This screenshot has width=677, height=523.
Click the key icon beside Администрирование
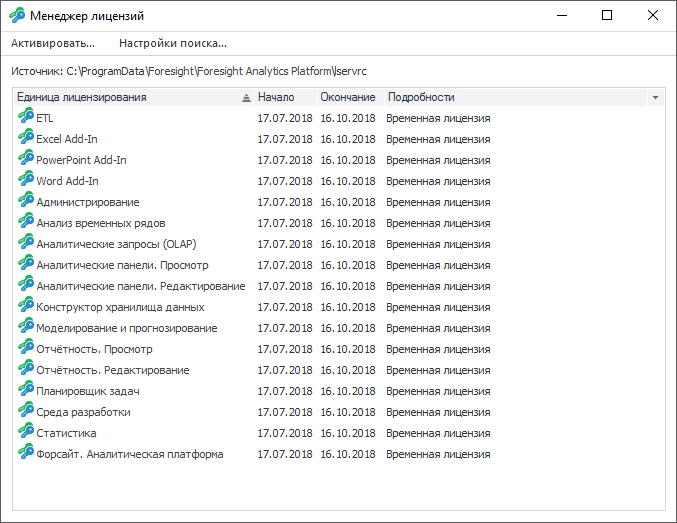pos(26,201)
